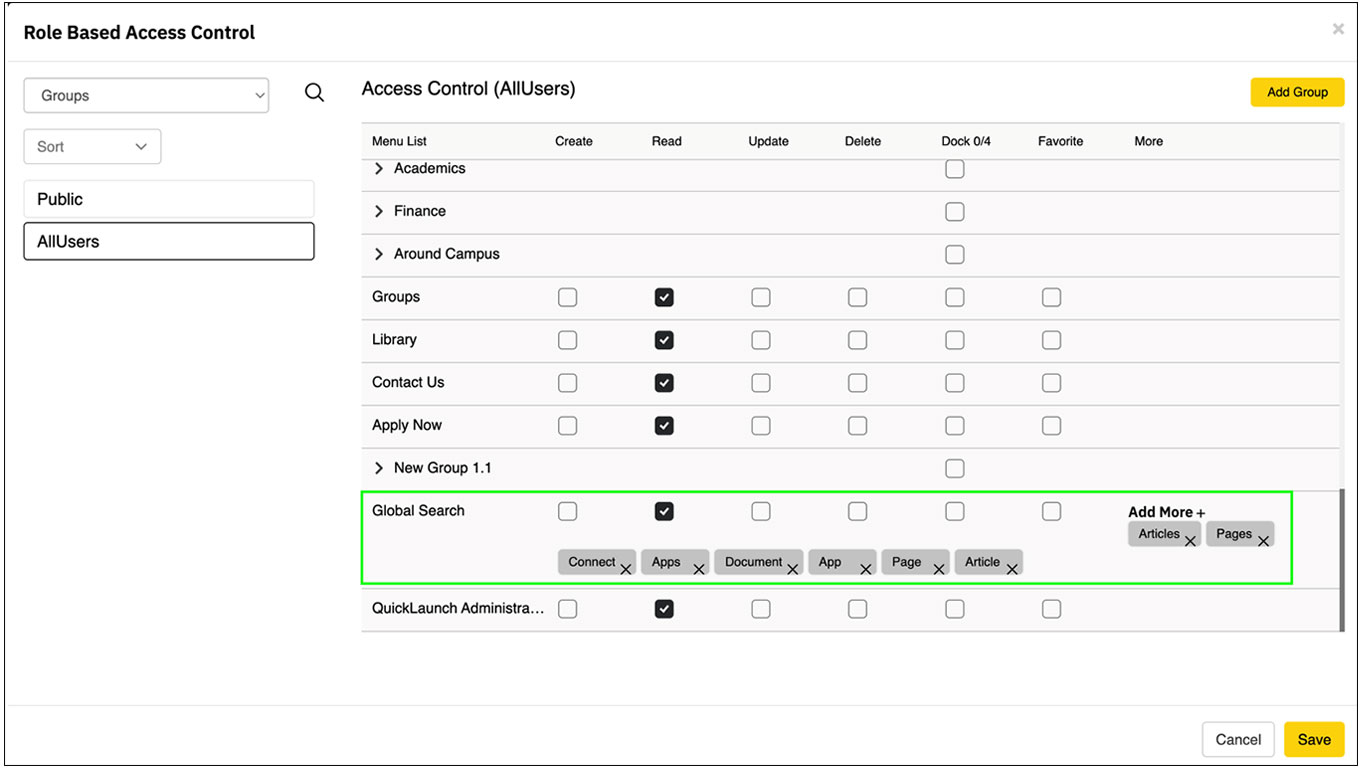Expand the Academics row

(378, 168)
